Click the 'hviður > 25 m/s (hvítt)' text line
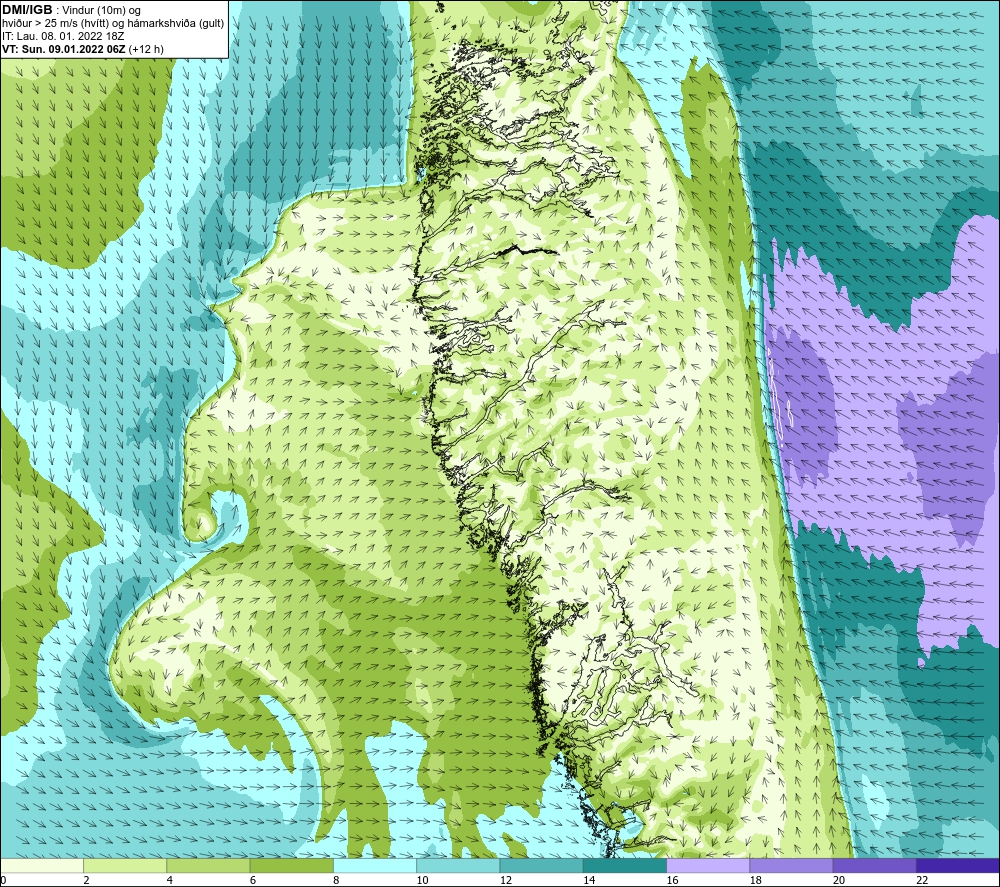The width and height of the screenshot is (1000, 887). pyautogui.click(x=55, y=24)
